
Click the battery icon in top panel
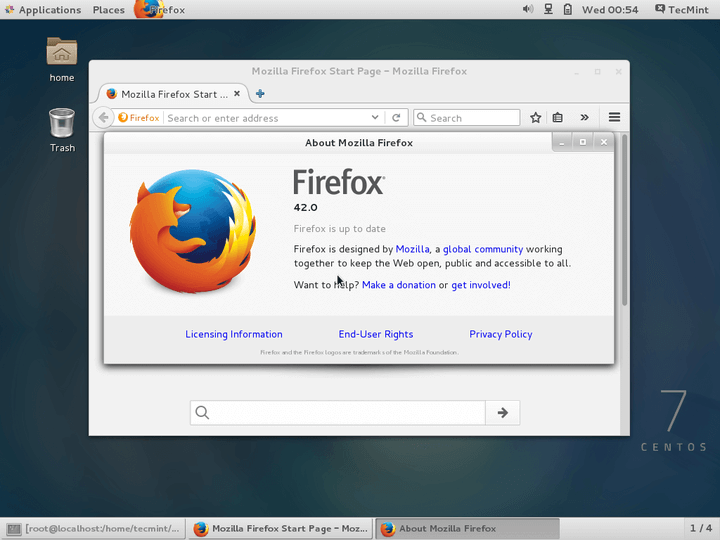pos(568,9)
